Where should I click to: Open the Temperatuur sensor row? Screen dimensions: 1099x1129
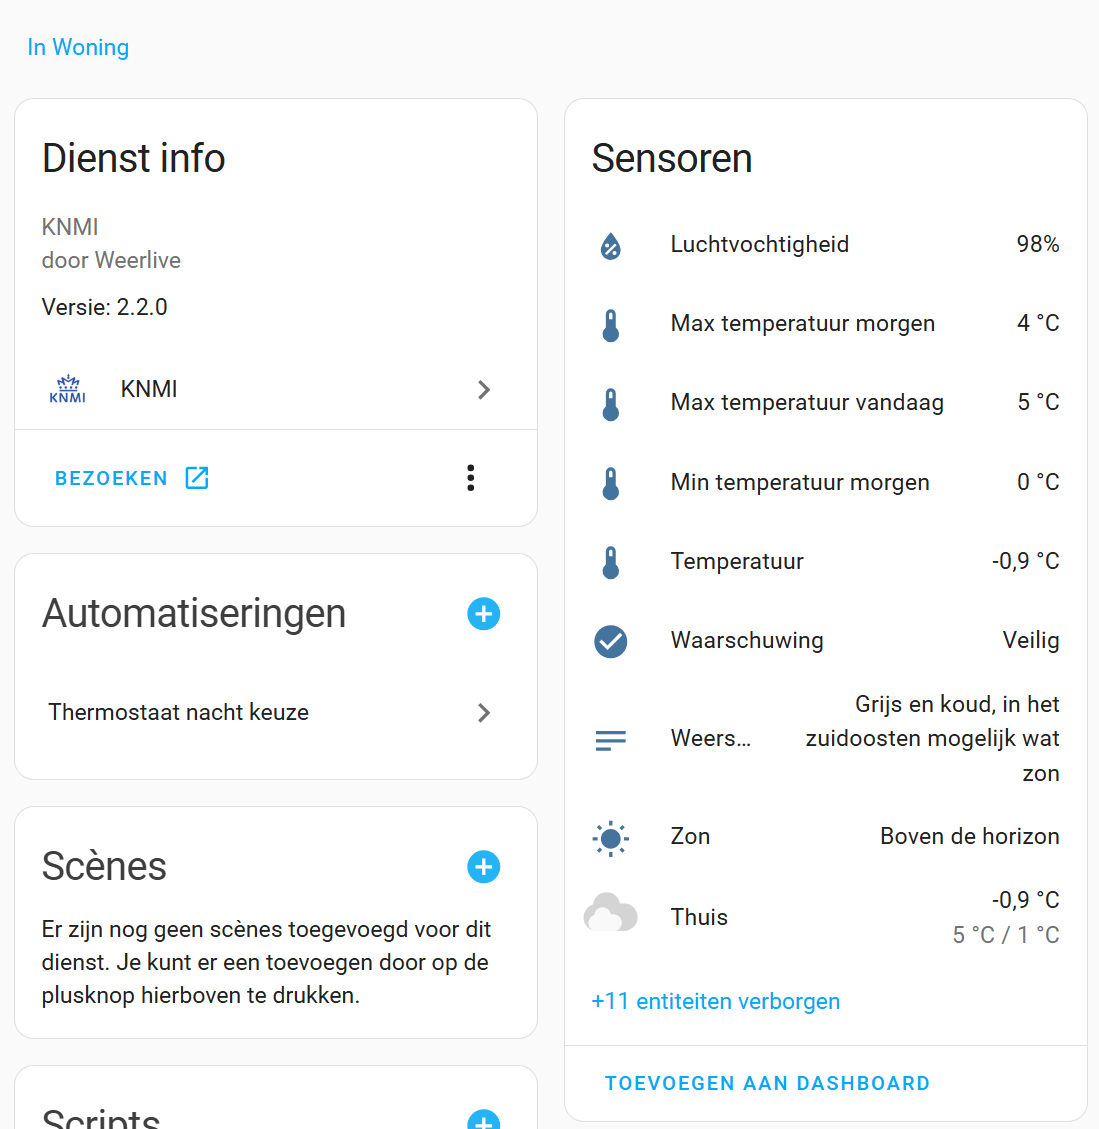point(826,561)
